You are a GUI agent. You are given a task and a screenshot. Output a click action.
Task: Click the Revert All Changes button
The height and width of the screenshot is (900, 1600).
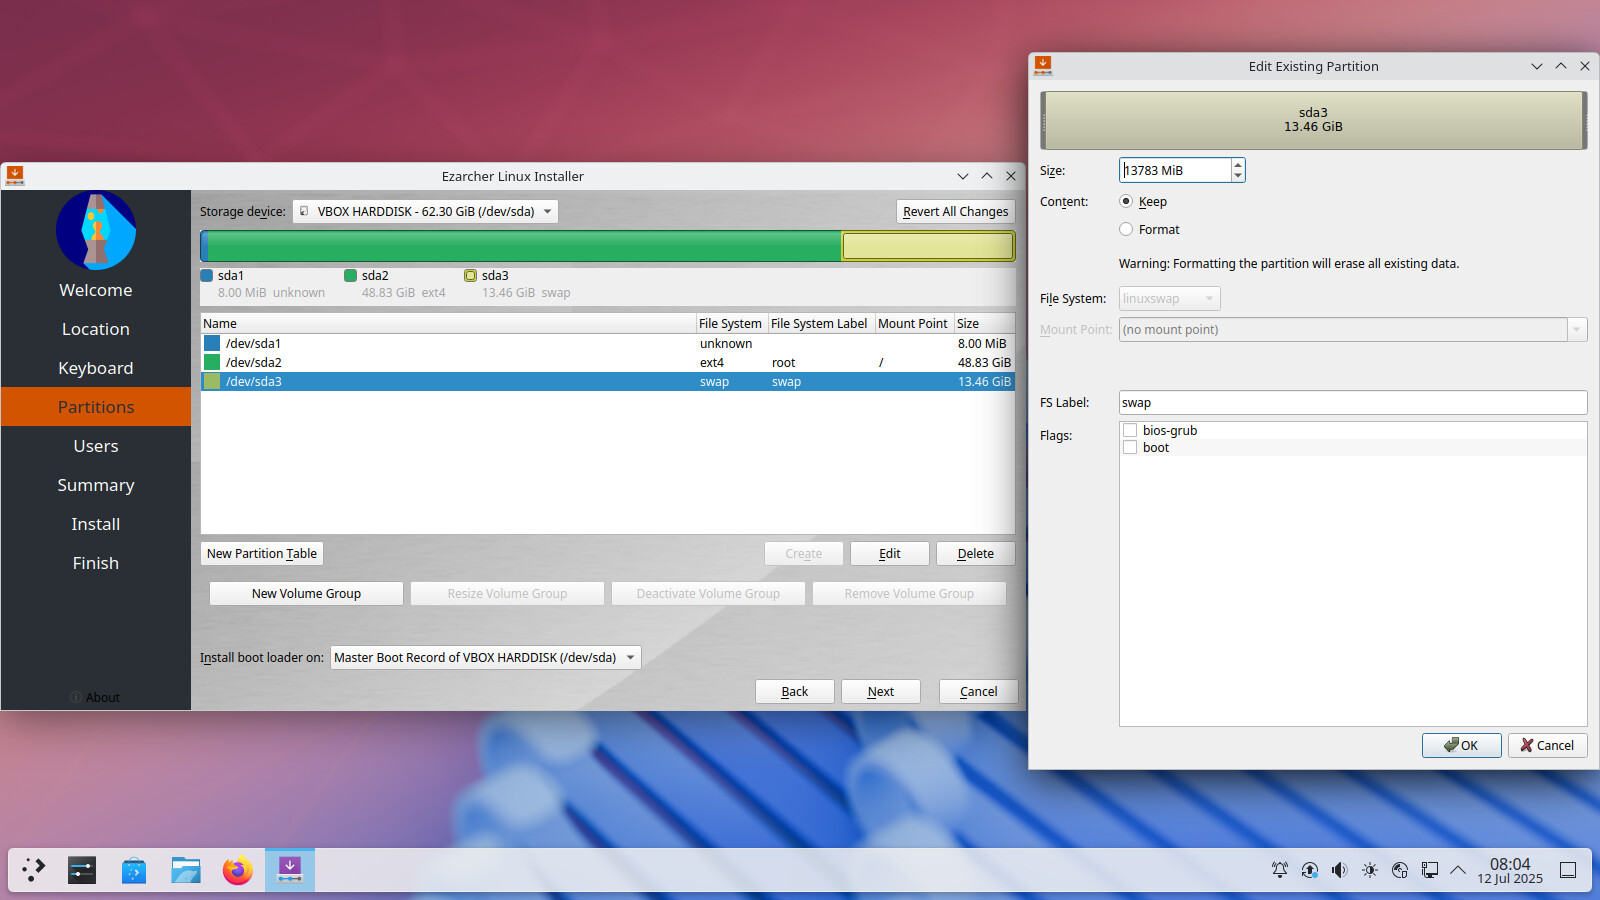click(x=955, y=212)
